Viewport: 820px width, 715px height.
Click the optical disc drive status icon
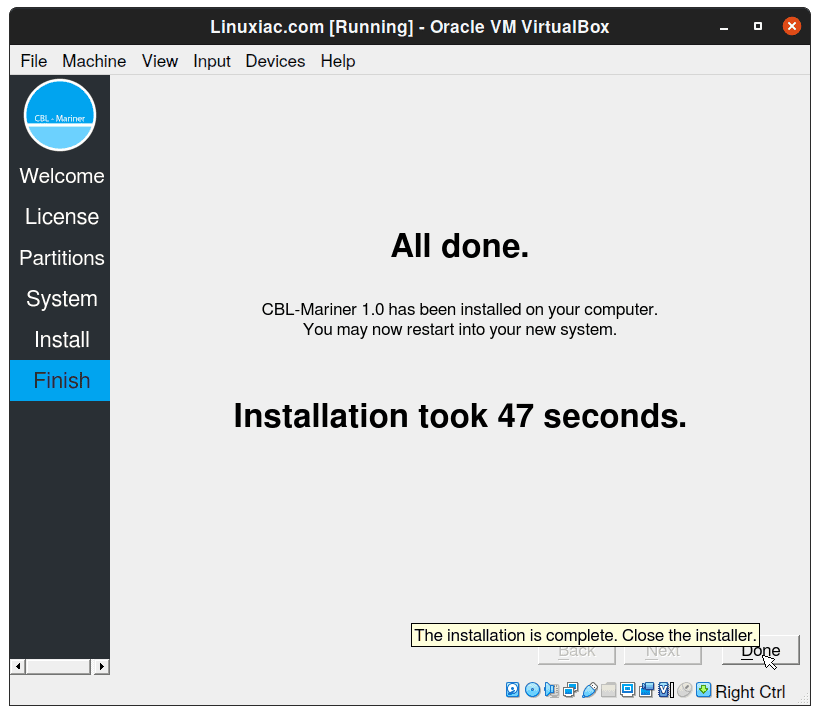click(532, 690)
